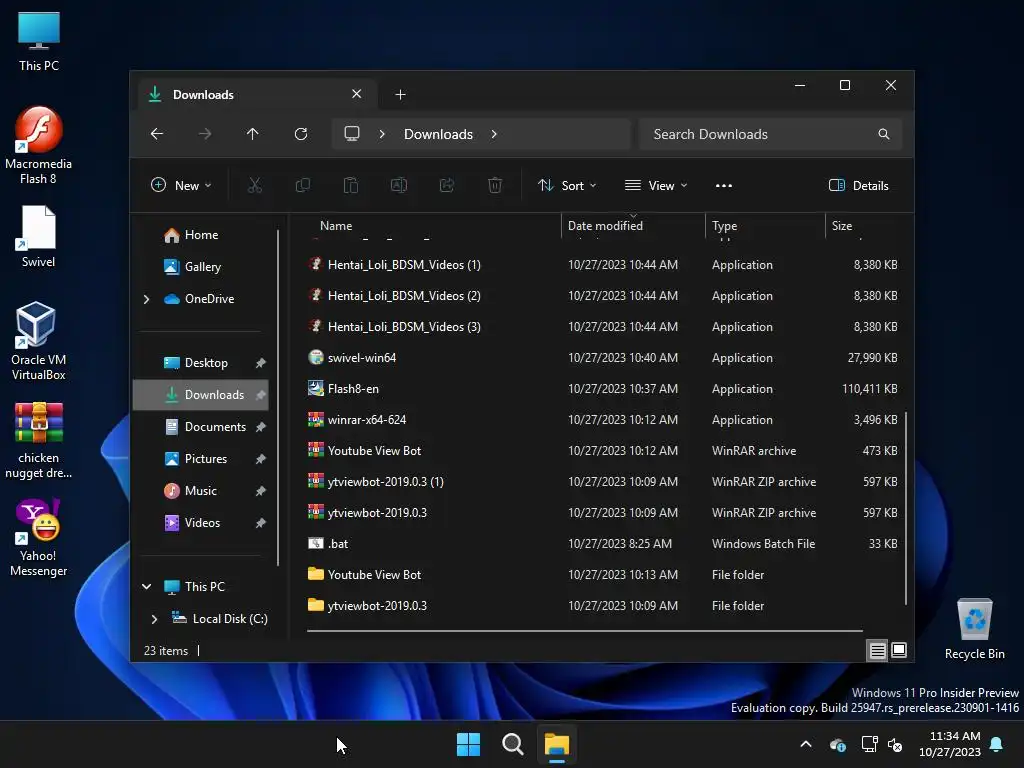Expand Local Disk (C:) node
The width and height of the screenshot is (1024, 768).
pos(154,618)
